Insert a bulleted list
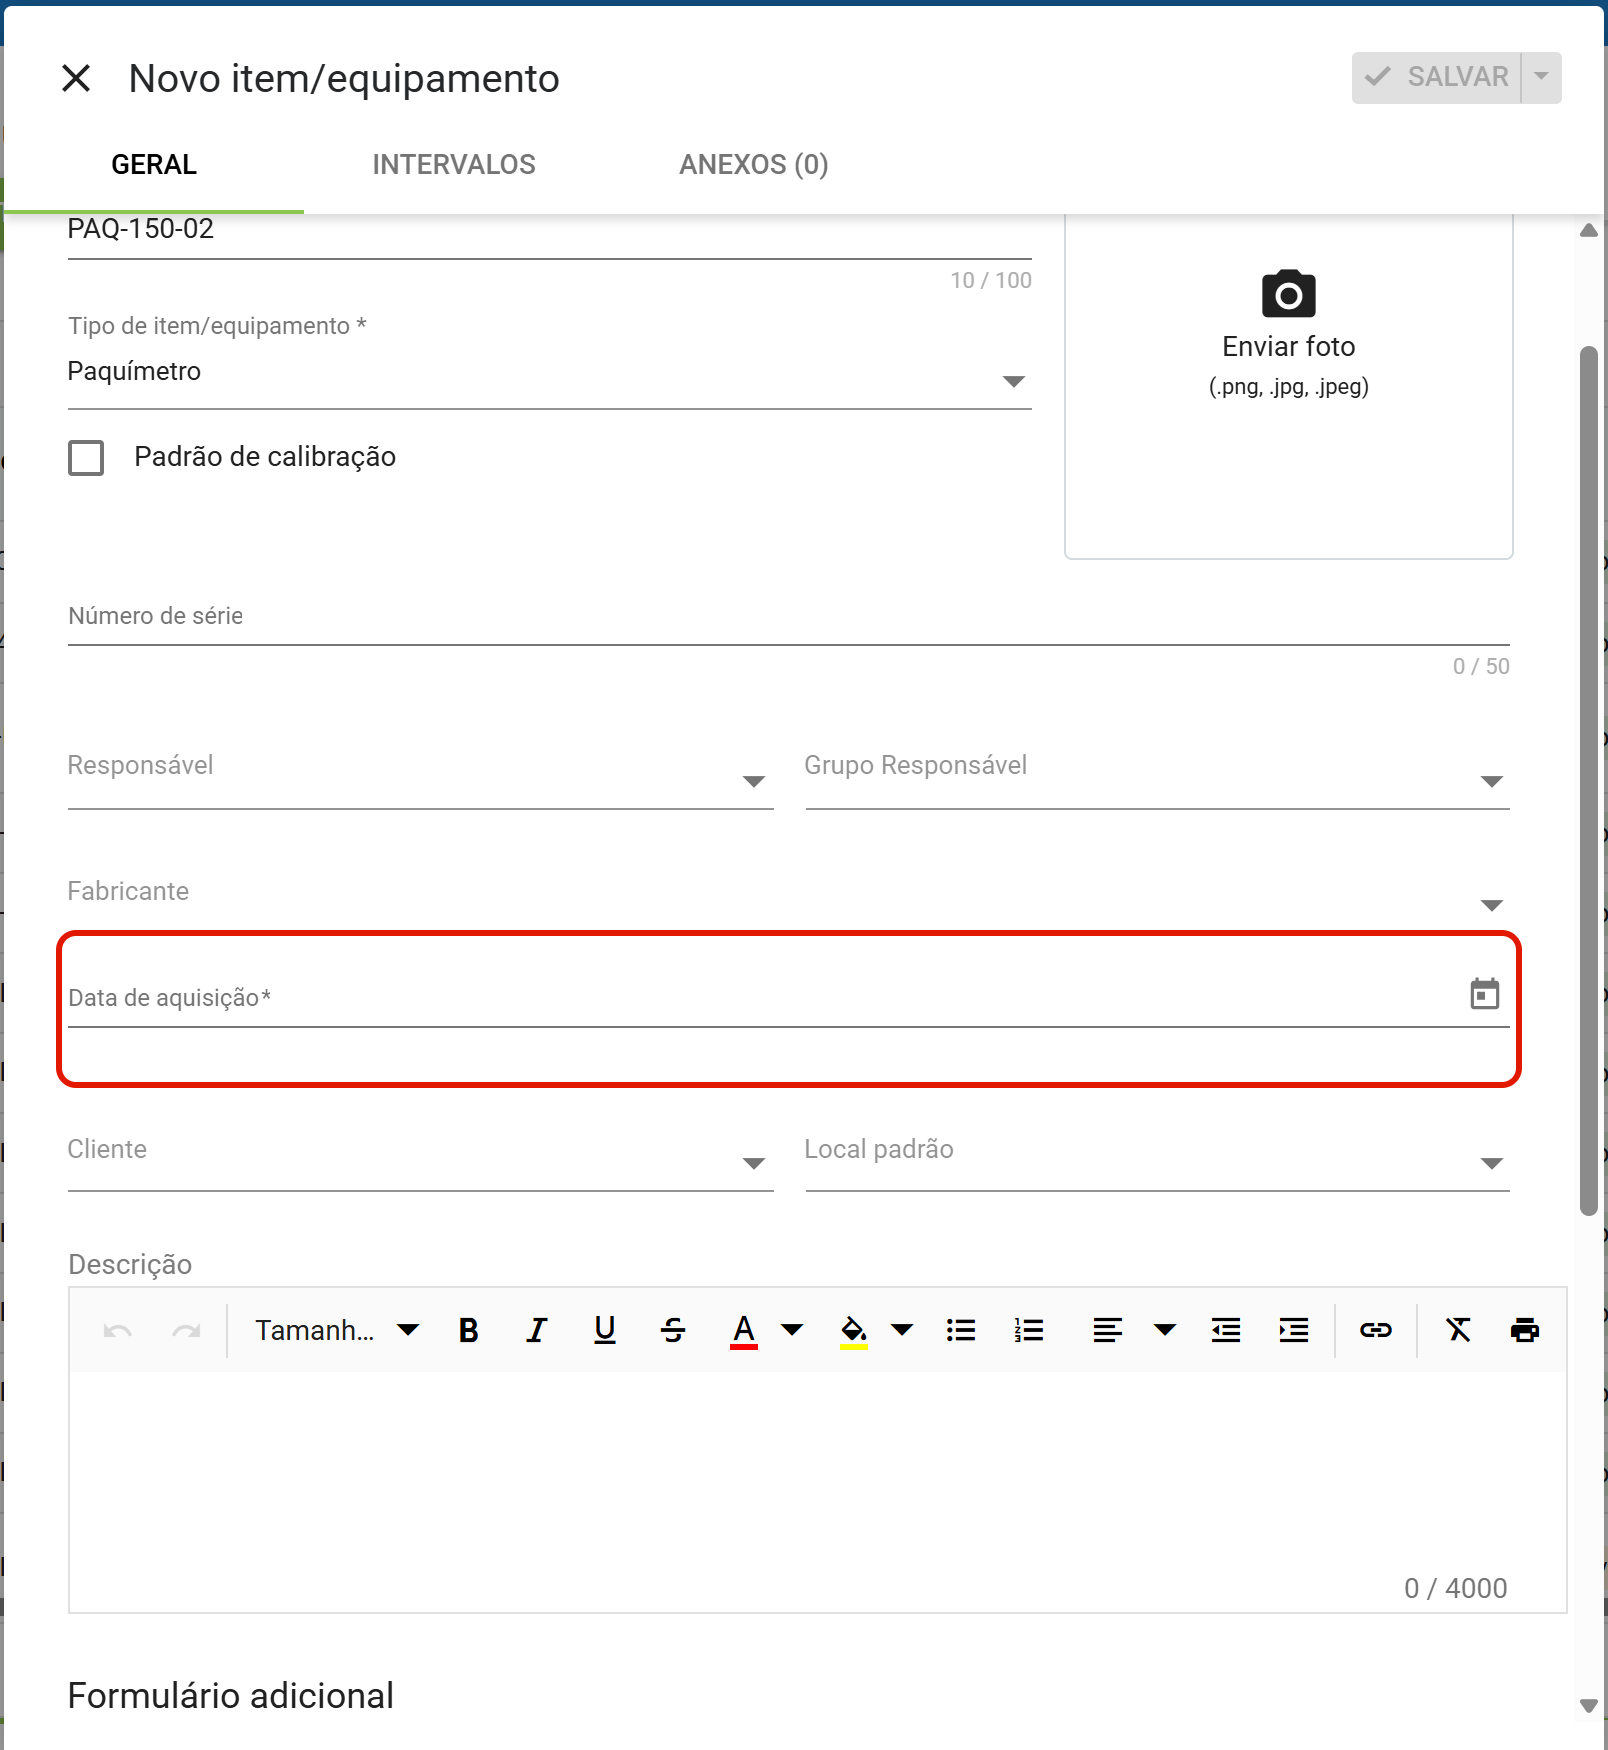 [x=961, y=1330]
